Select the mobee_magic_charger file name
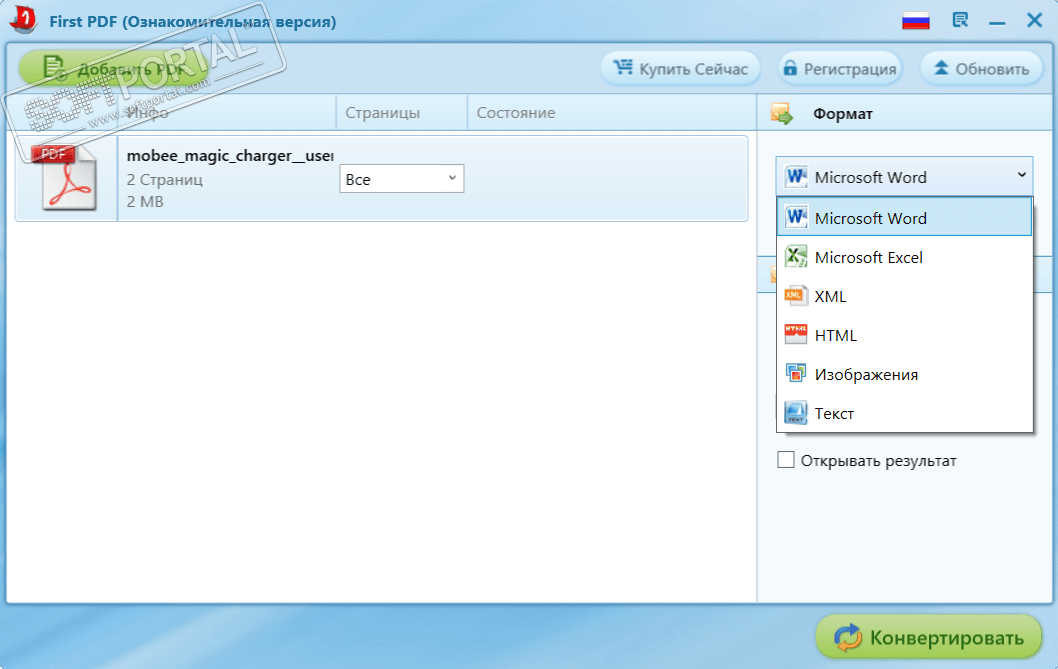Screen dimensions: 1058x669 click(x=230, y=156)
